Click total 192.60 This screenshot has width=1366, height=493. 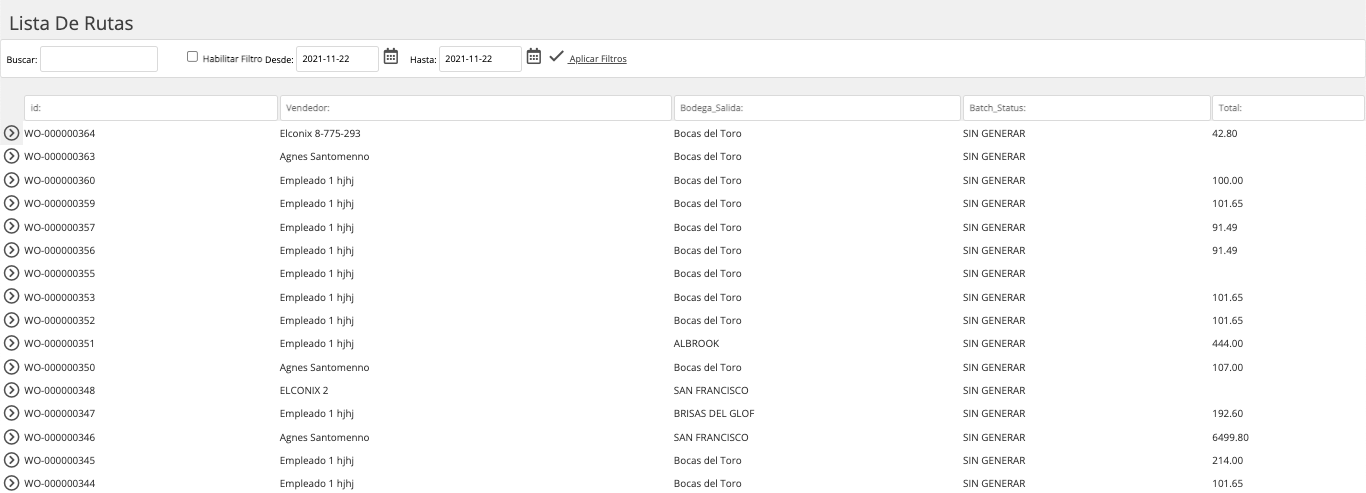(1227, 413)
